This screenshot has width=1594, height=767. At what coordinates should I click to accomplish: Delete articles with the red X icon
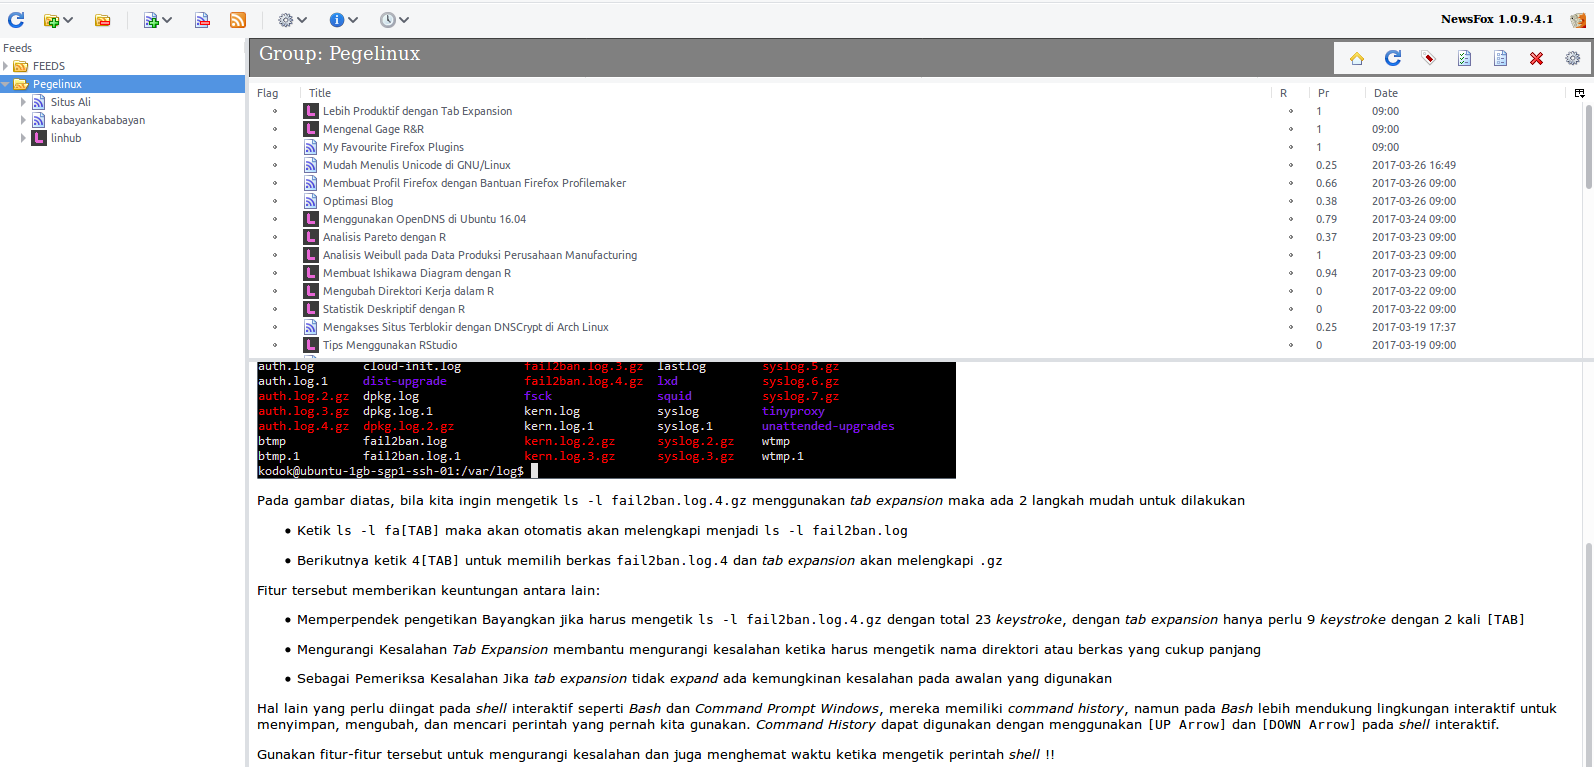[x=1536, y=59]
